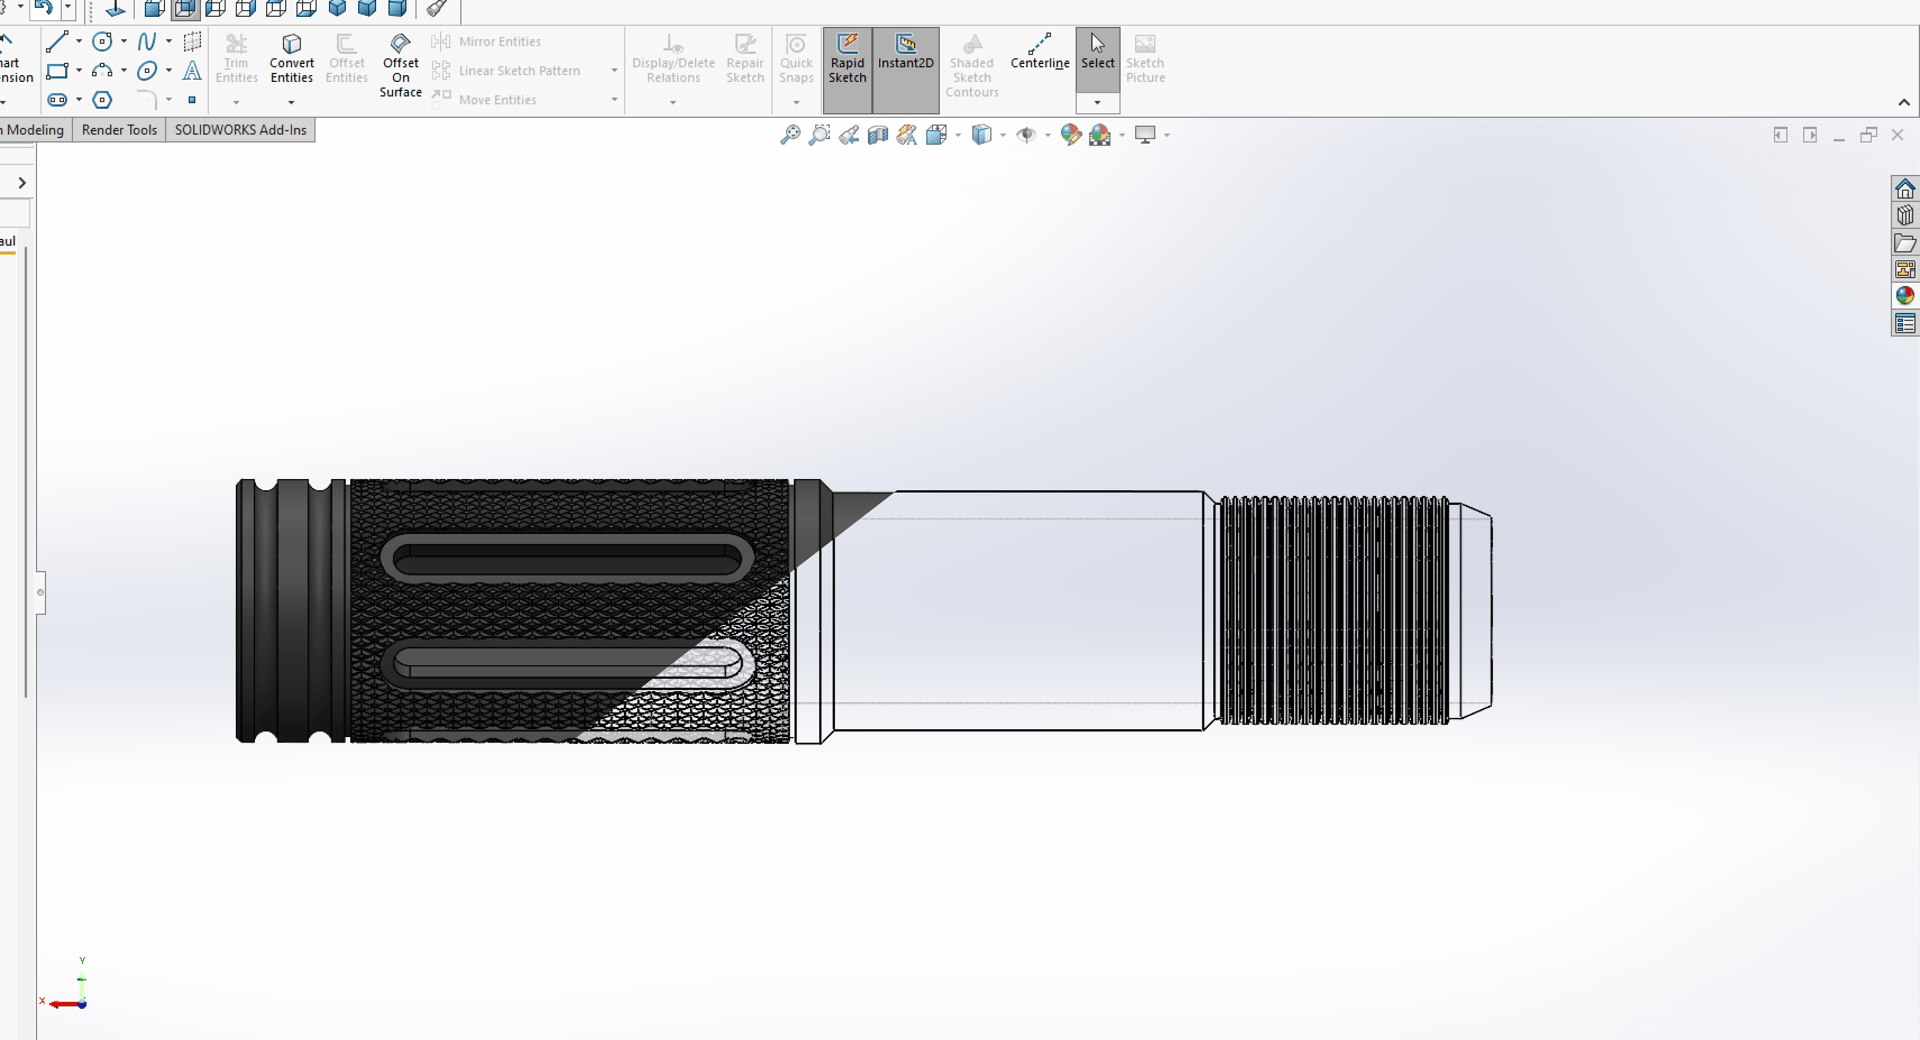Select the Slot sketch tool

point(57,100)
